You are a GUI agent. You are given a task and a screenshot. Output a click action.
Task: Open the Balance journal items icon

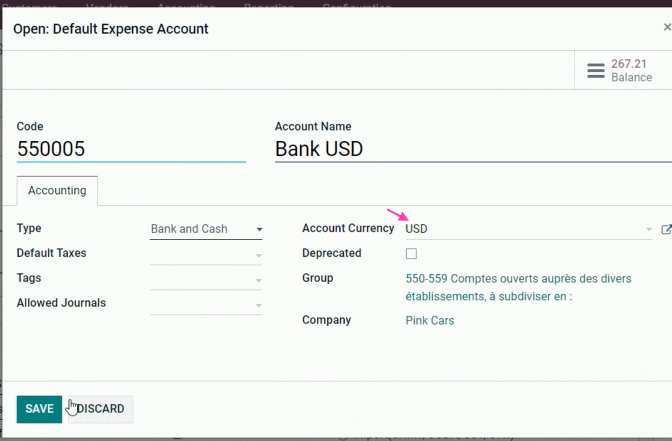coord(596,71)
